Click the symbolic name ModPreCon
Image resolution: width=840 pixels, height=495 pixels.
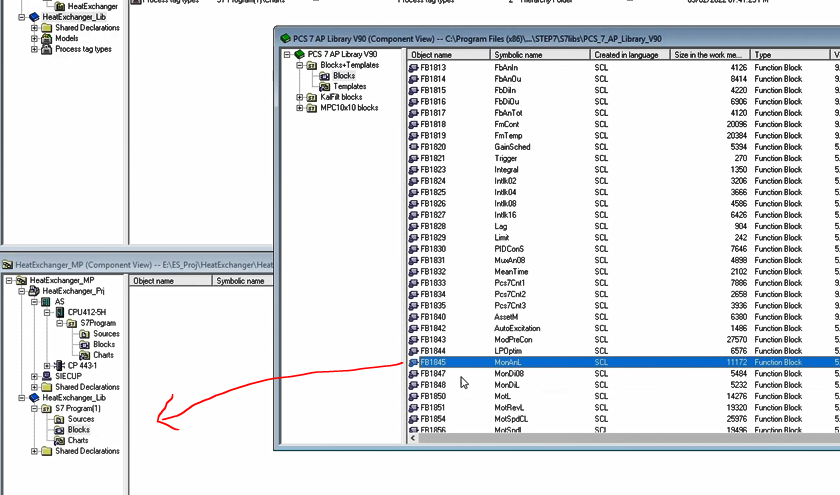point(513,340)
